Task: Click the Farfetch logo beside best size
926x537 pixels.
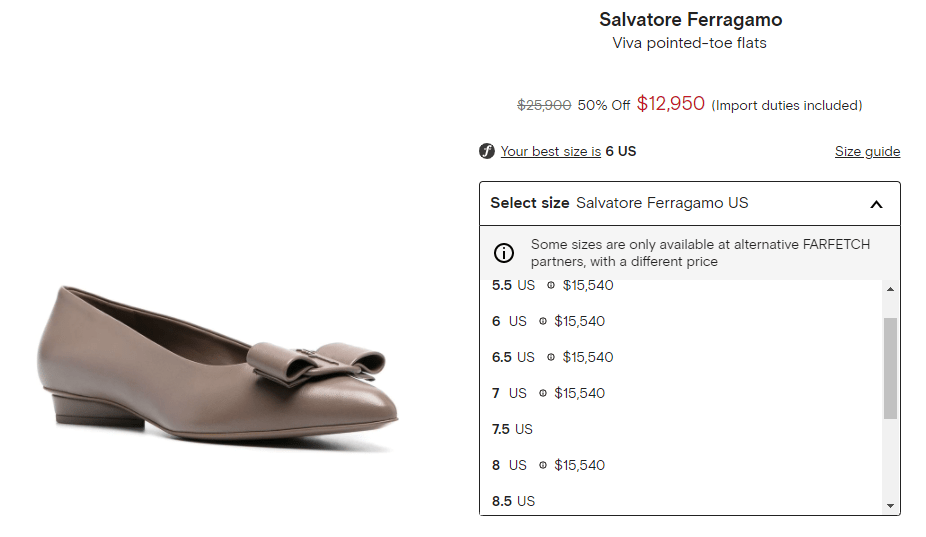Action: 487,152
